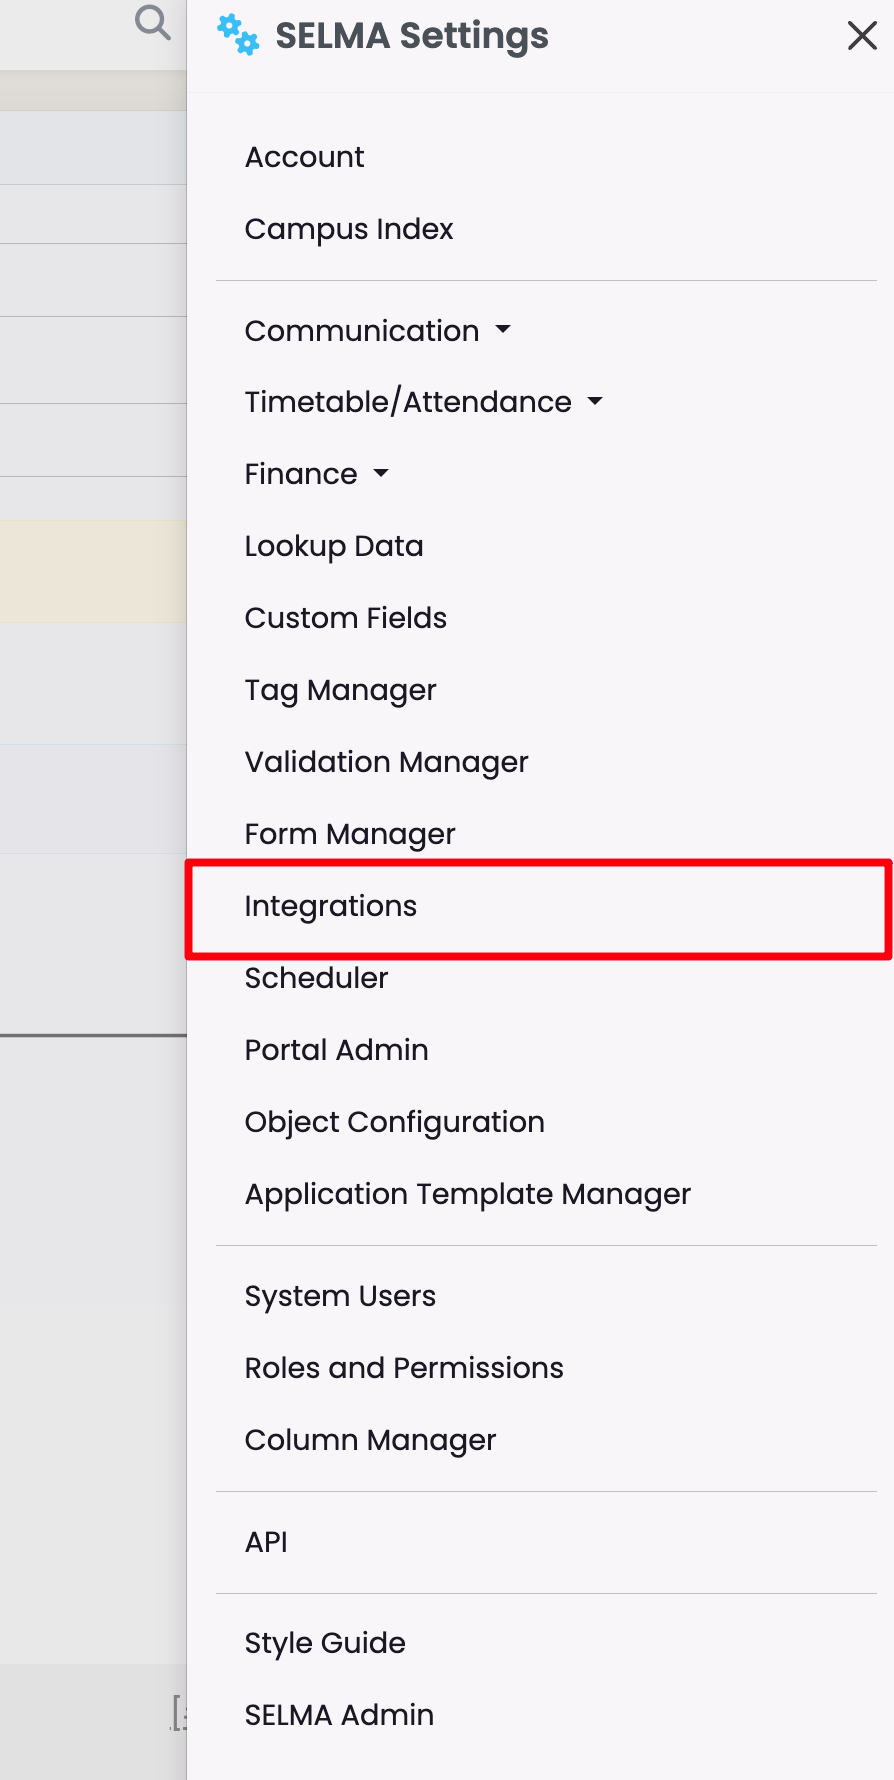Viewport: 894px width, 1780px height.
Task: Open Account settings
Action: click(x=304, y=157)
